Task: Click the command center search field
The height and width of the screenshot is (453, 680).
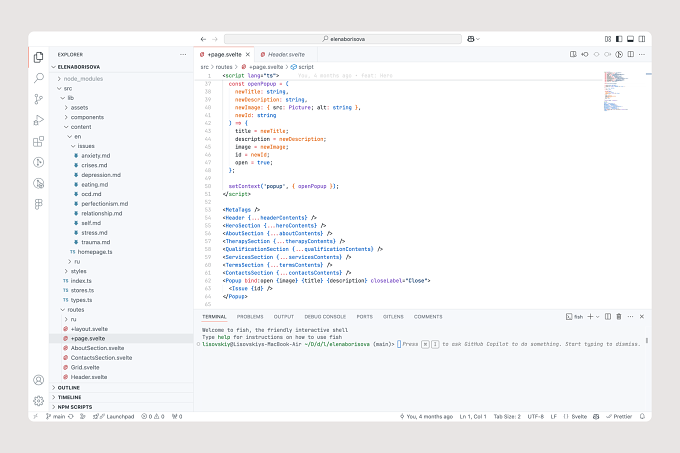Action: (x=343, y=39)
